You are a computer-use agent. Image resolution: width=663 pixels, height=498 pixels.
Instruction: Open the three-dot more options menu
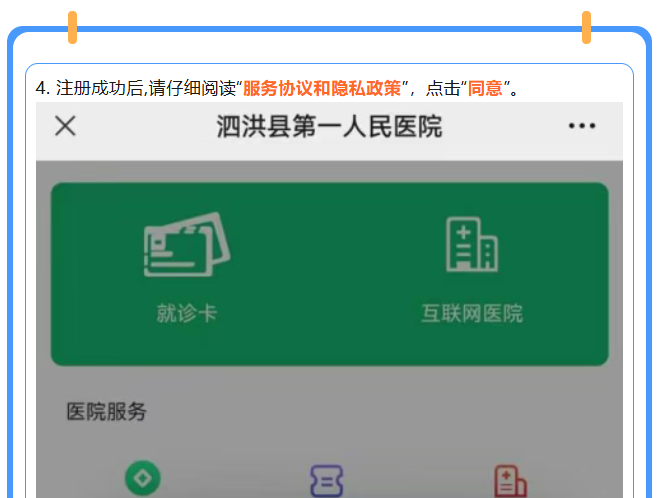pyautogui.click(x=582, y=126)
